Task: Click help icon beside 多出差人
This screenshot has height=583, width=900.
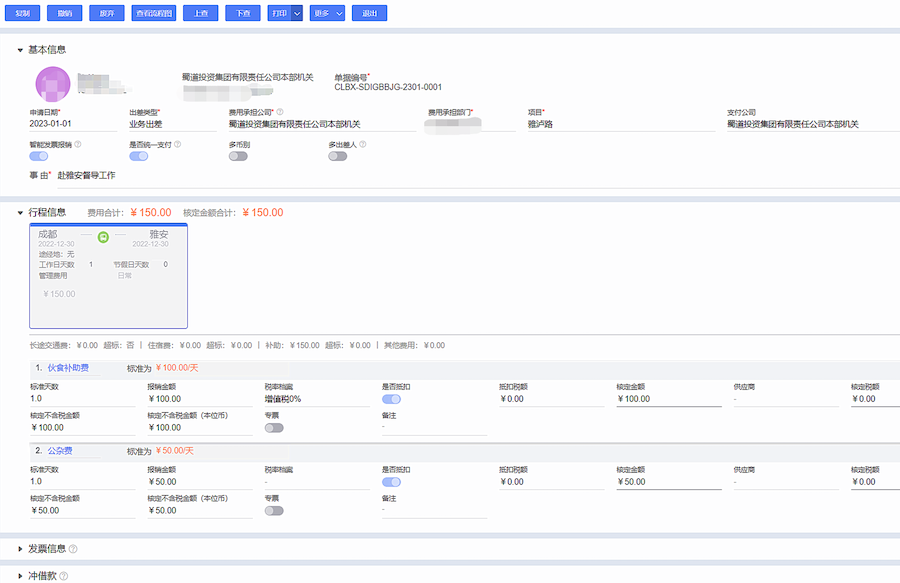Action: click(364, 144)
